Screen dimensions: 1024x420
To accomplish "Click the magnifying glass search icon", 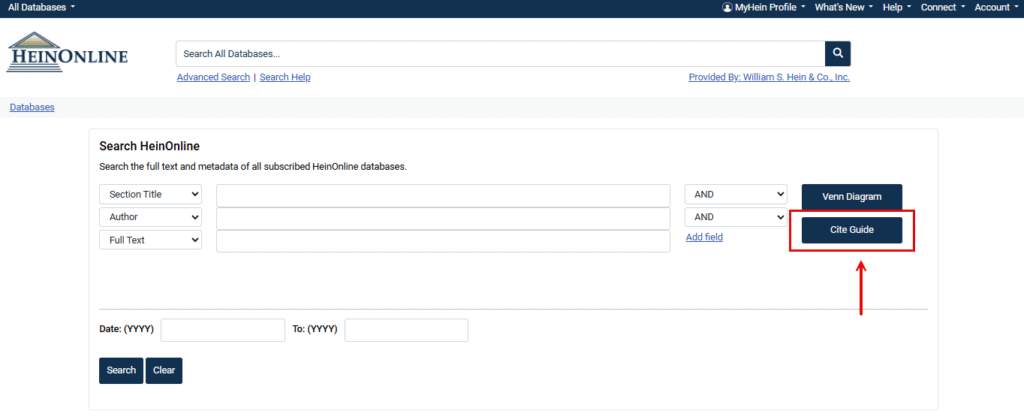I will [x=837, y=54].
